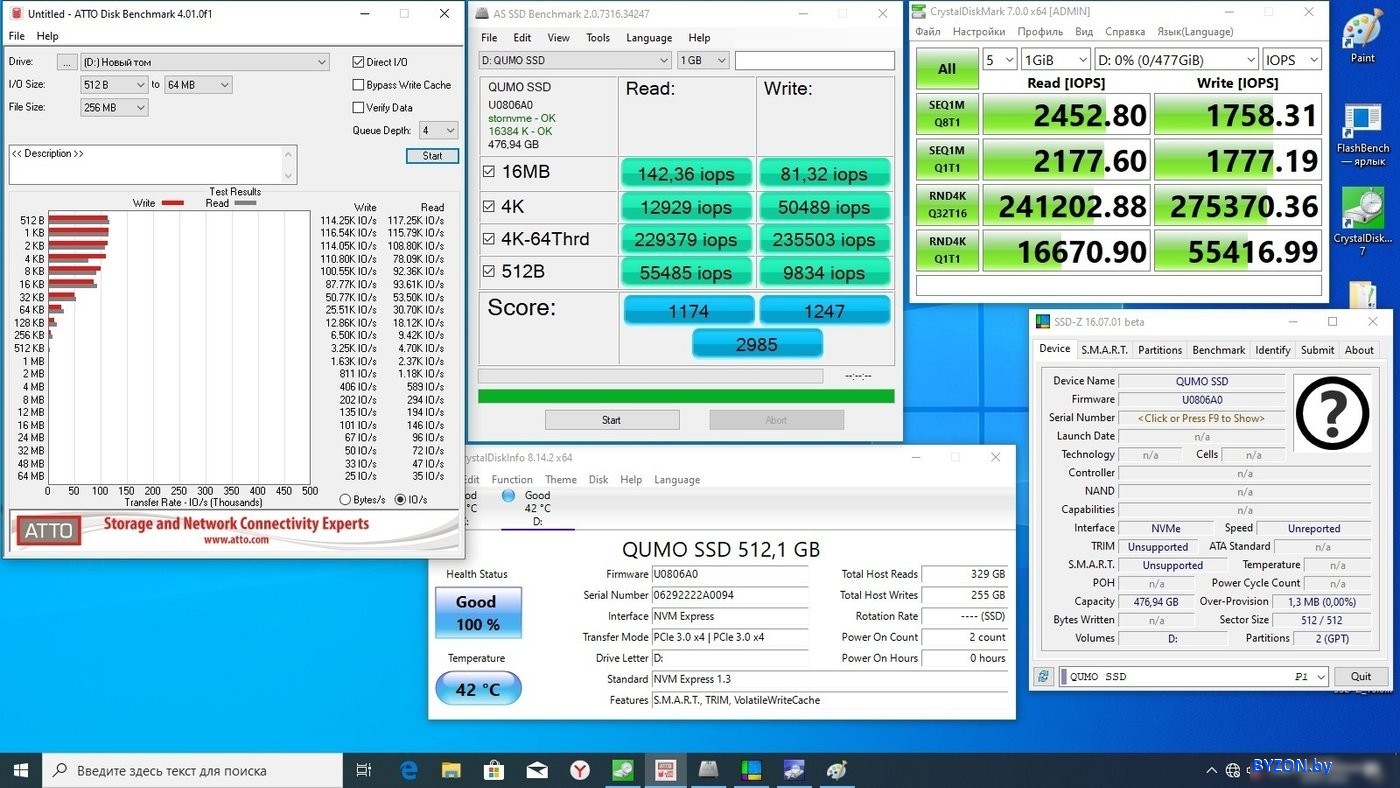Click AS SSD Benchmark title bar icon
The width and height of the screenshot is (1400, 788).
pos(483,14)
